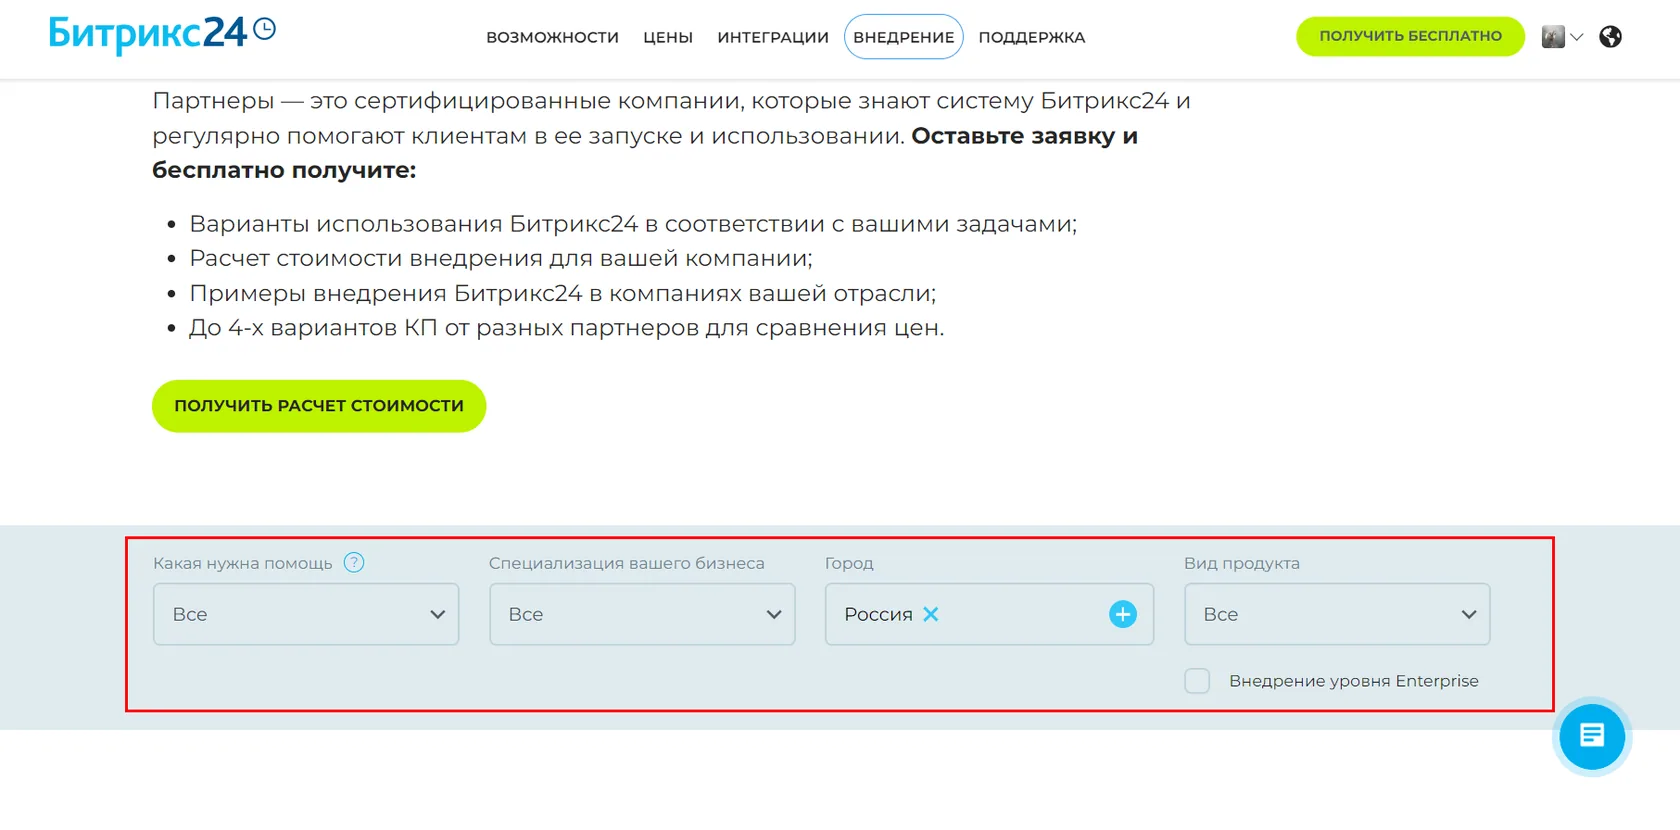Click the Какая нужна помощь label

click(243, 563)
